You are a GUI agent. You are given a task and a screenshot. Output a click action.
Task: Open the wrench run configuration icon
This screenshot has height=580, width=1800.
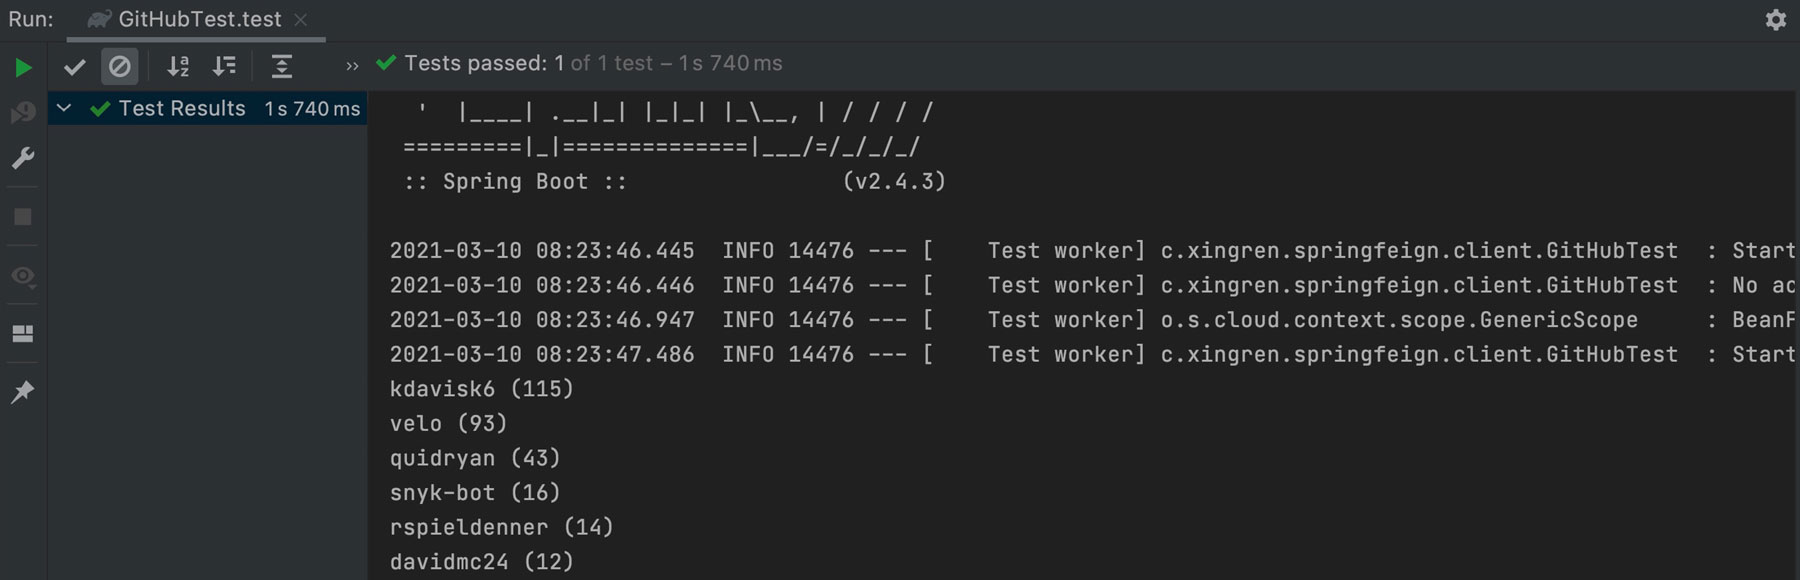pyautogui.click(x=23, y=158)
